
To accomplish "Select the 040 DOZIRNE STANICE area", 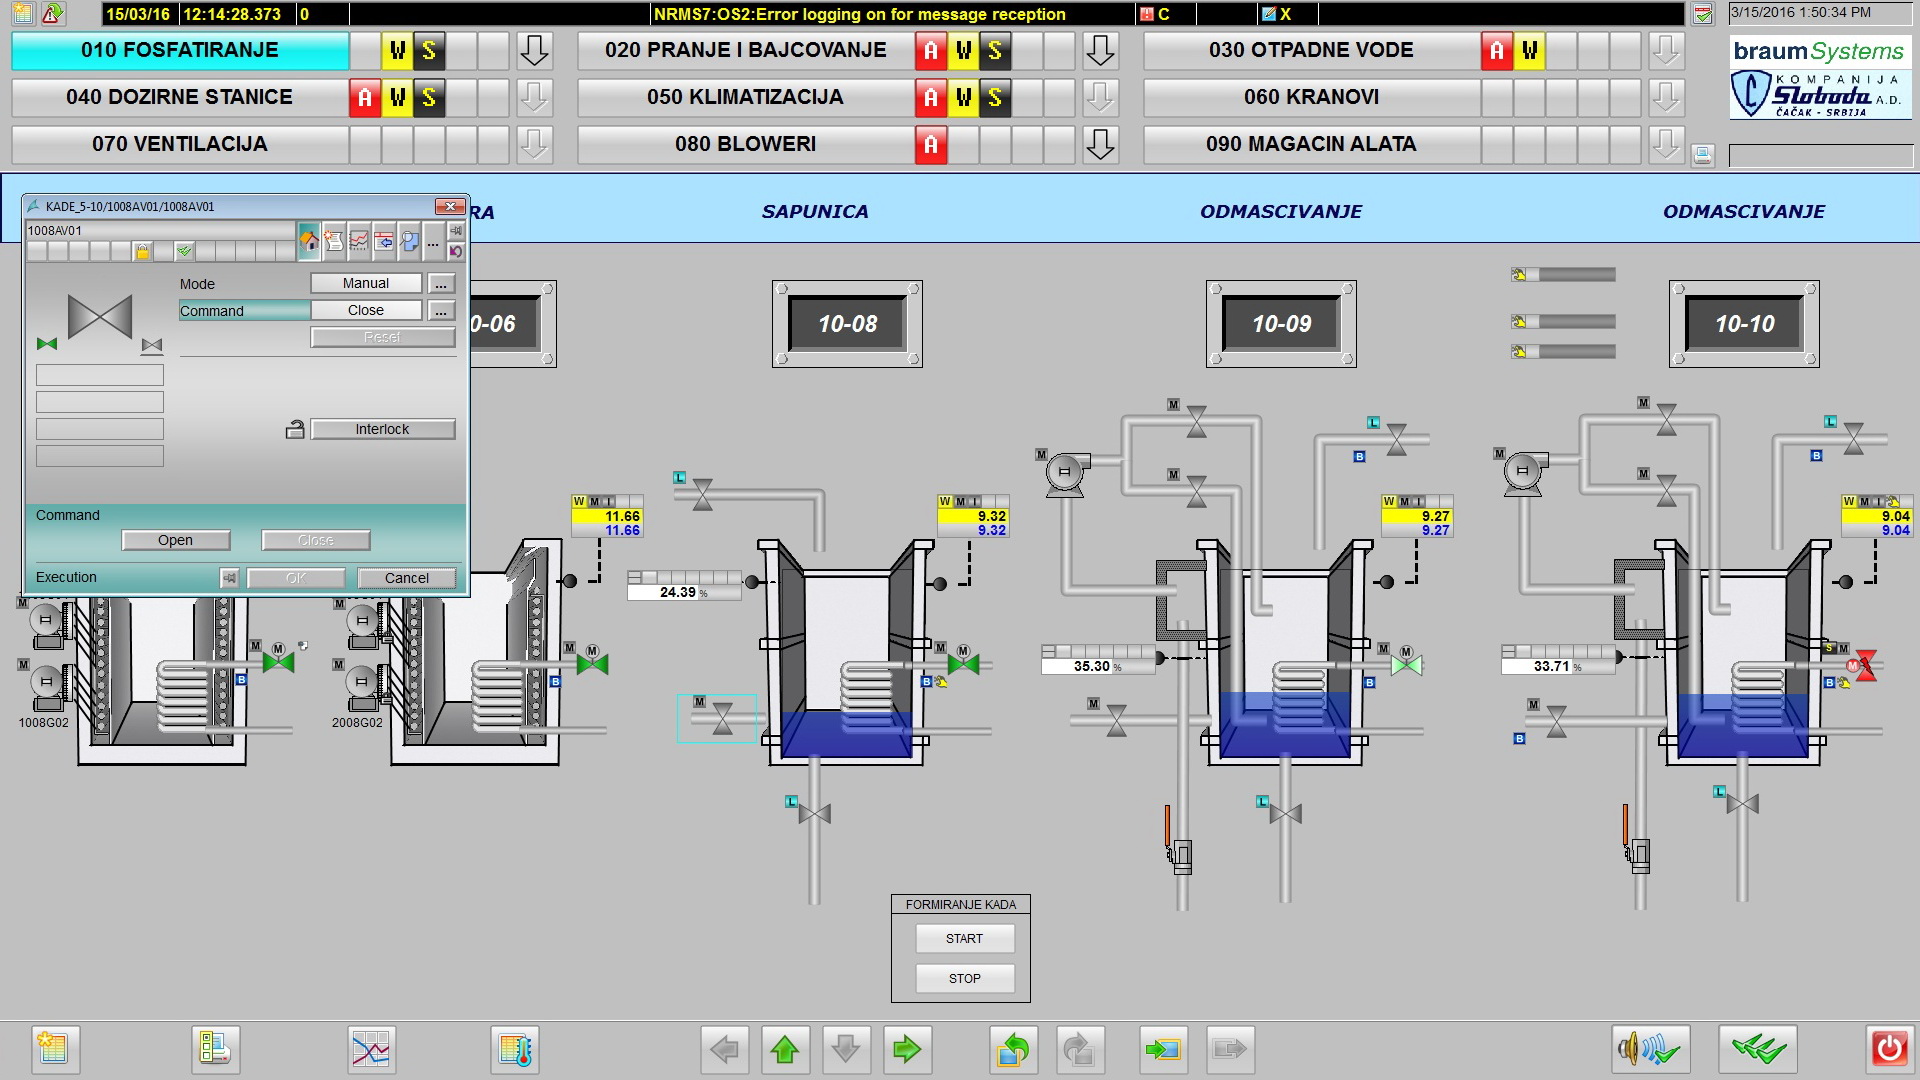I will point(180,97).
